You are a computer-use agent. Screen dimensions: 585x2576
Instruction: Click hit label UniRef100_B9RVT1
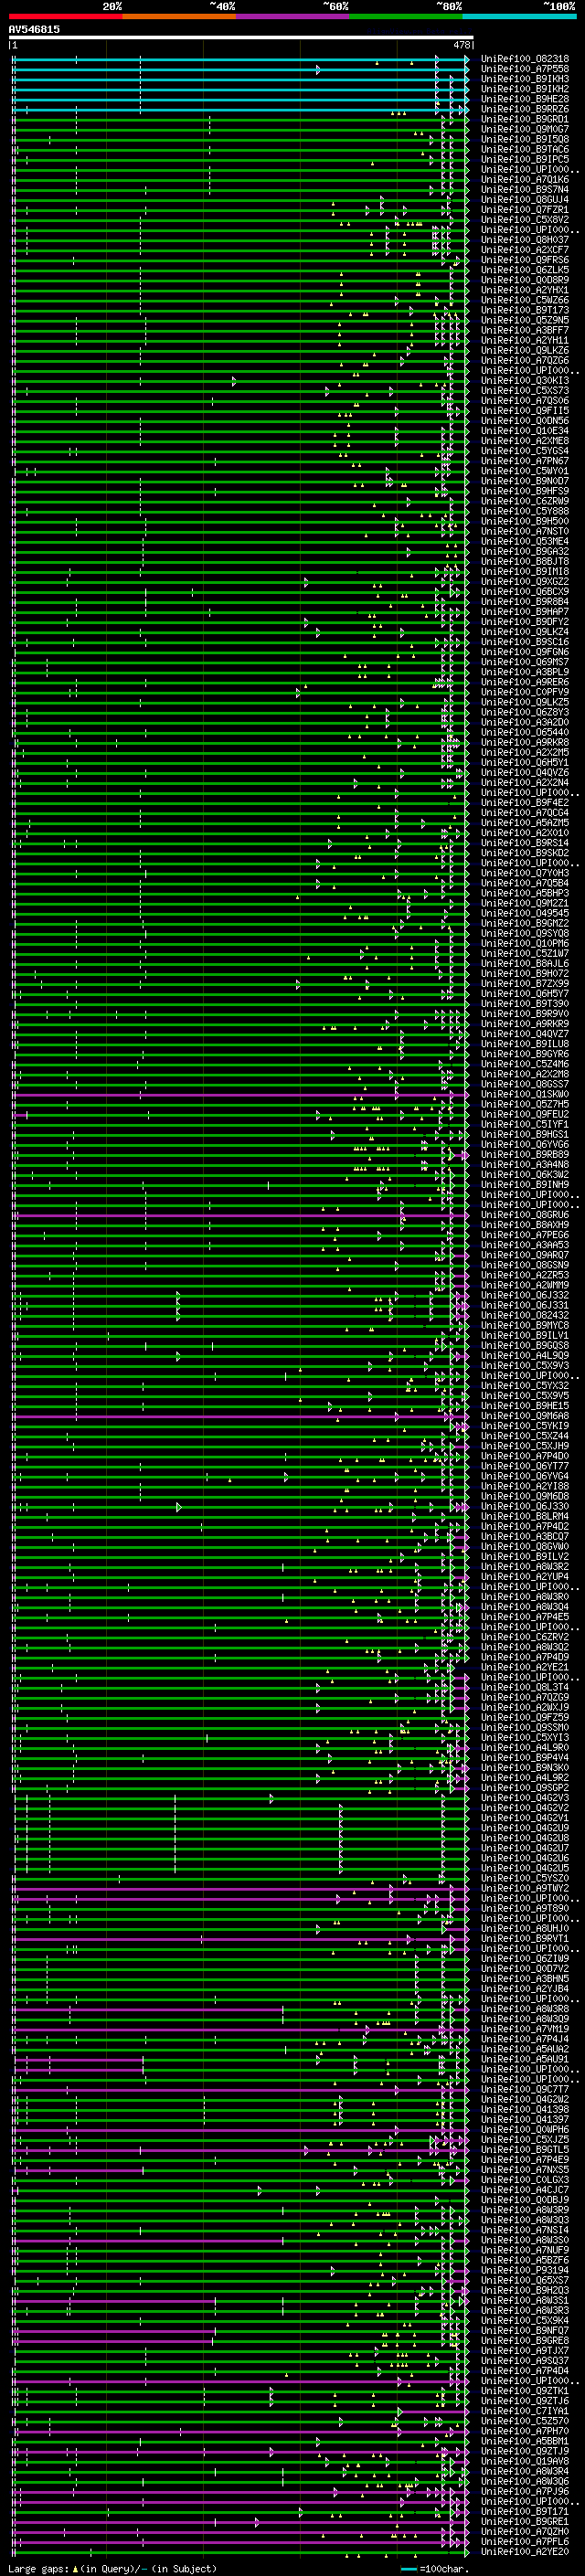(x=525, y=1938)
